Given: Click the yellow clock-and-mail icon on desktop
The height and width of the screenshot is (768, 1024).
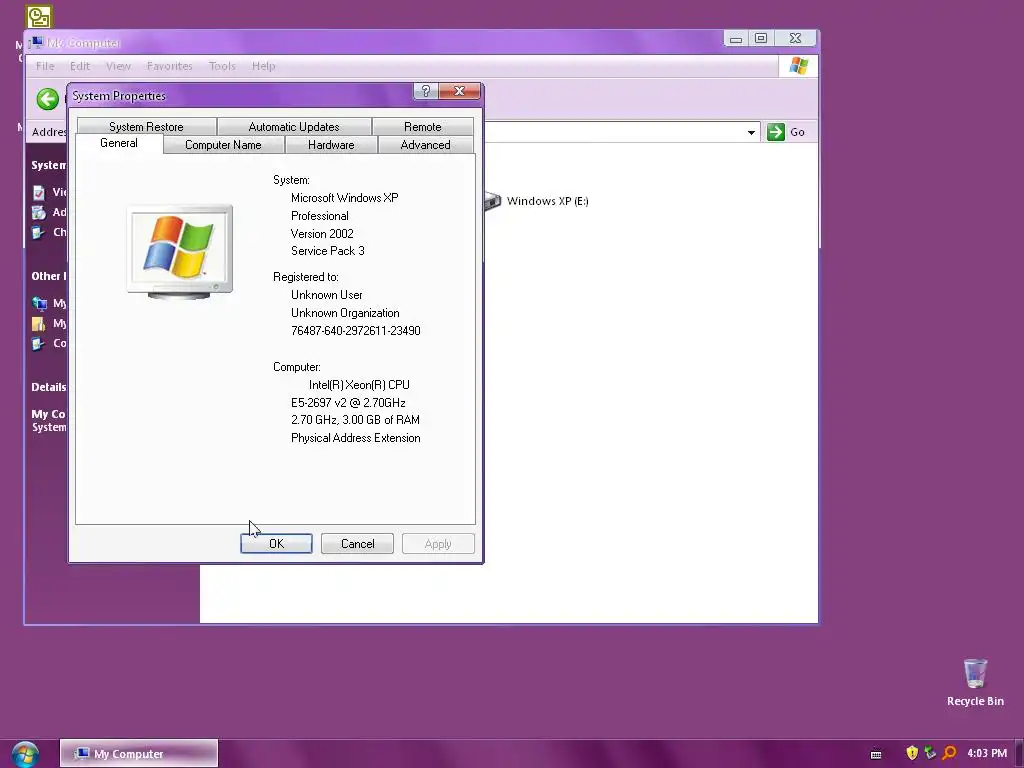Looking at the screenshot, I should pos(39,16).
